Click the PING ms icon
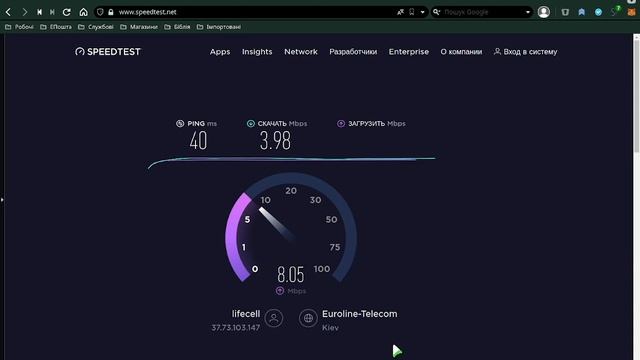This screenshot has width=640, height=360. pos(180,123)
